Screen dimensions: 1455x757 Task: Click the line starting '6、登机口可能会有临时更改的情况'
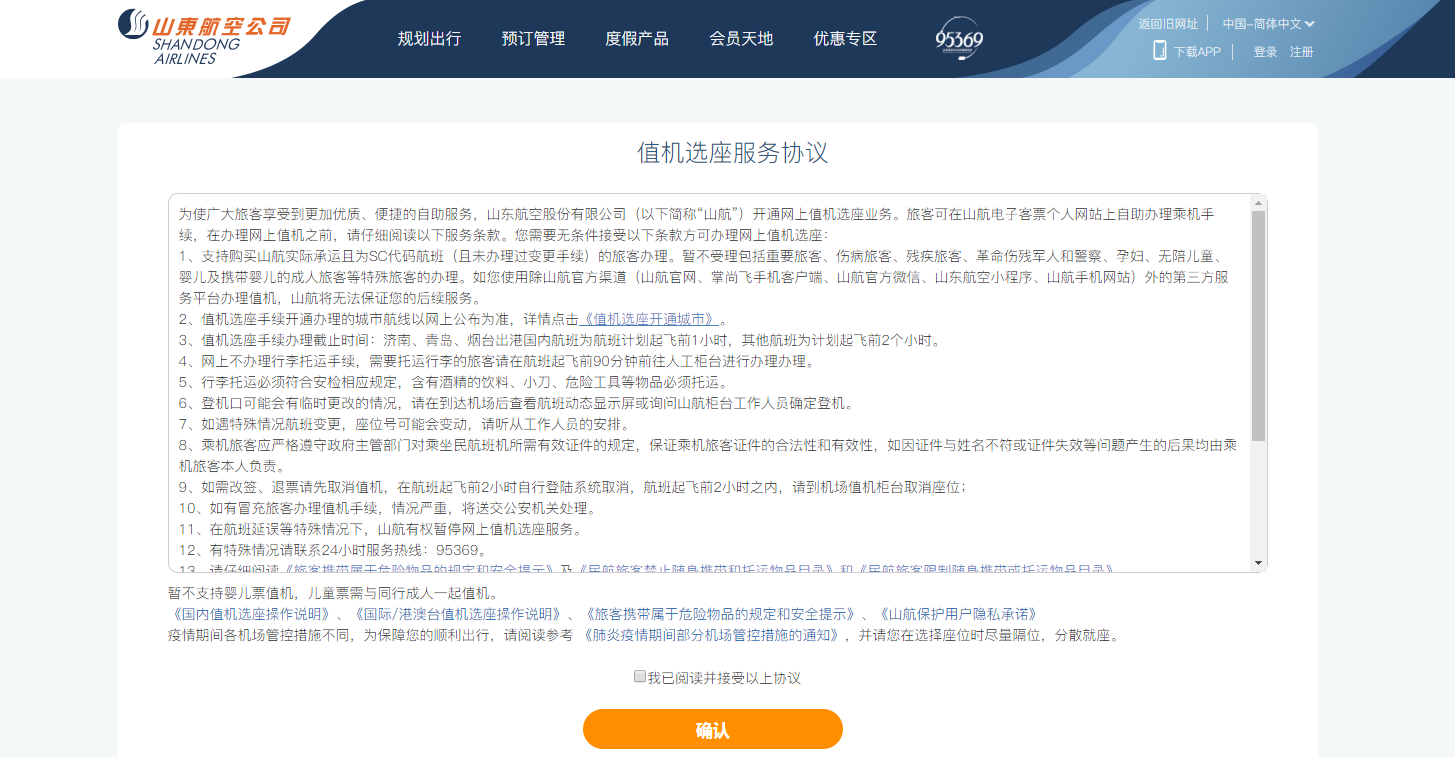pos(518,403)
